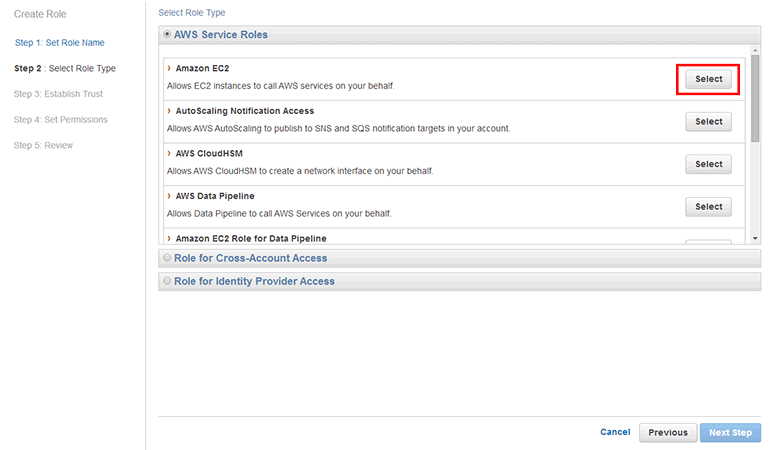Click Select button for Amazon EC2
The width and height of the screenshot is (770, 450).
pyautogui.click(x=708, y=79)
